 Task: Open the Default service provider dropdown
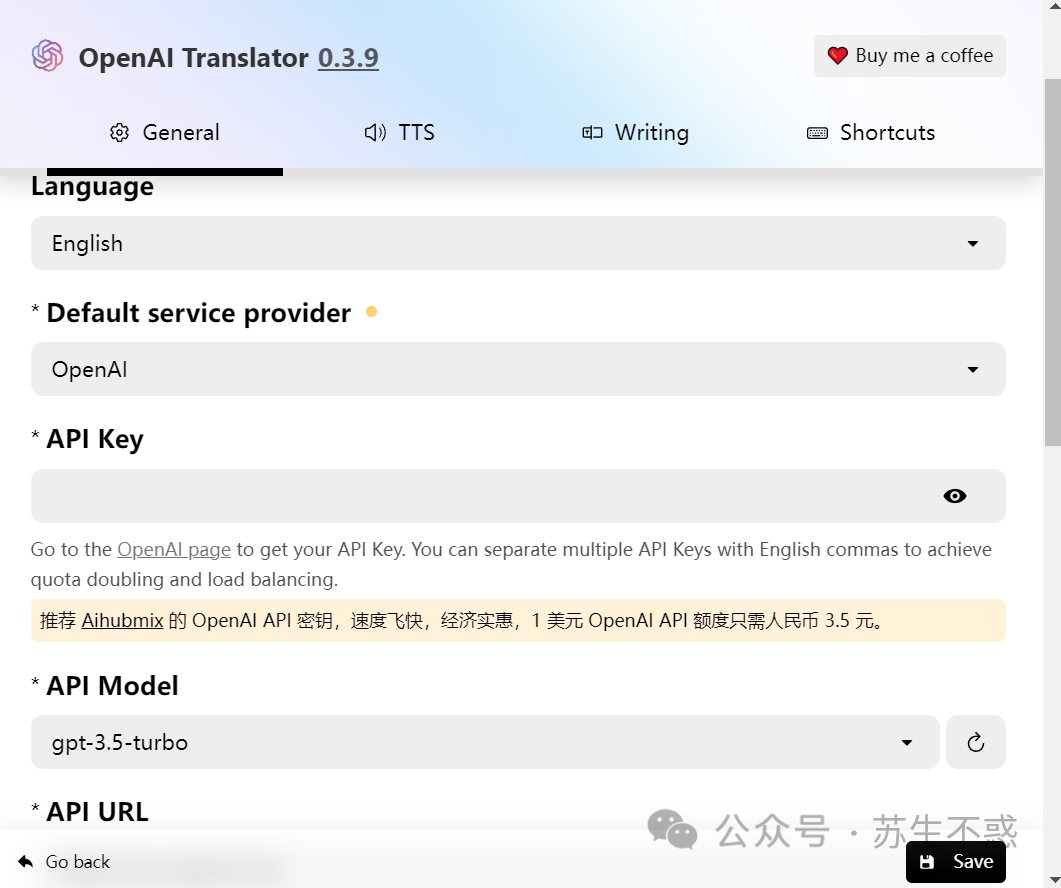(518, 369)
